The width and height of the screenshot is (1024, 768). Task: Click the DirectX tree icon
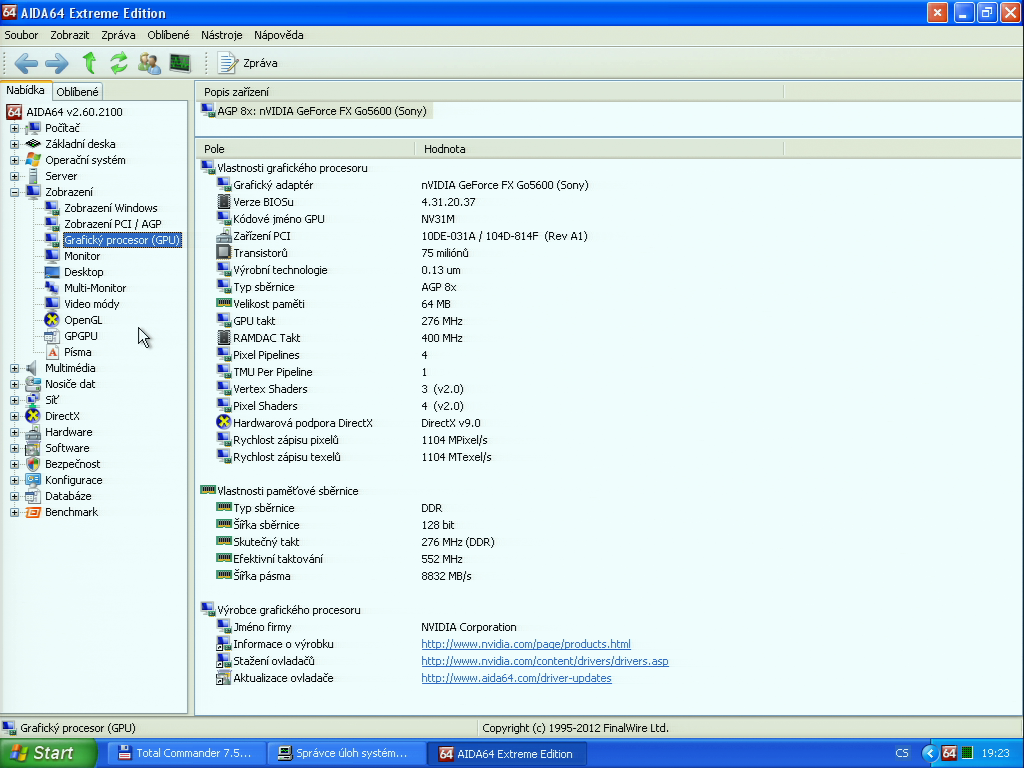pyautogui.click(x=33, y=416)
